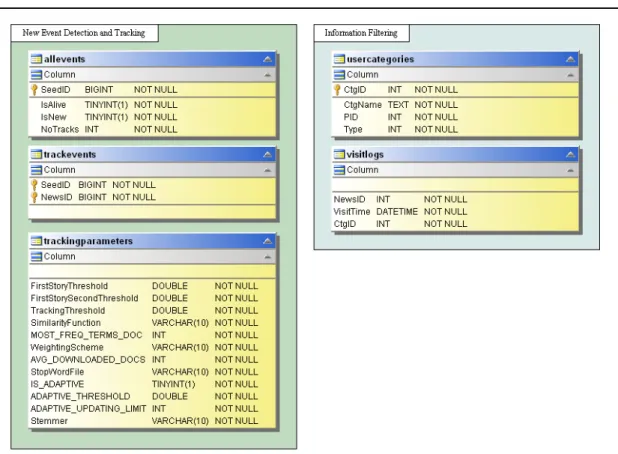618x454 pixels.
Task: Click the Column icon in trackevents
Action: point(36,170)
